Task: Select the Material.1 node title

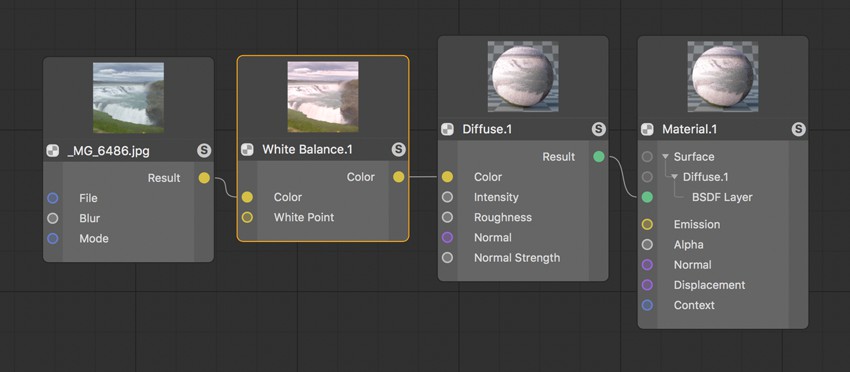Action: click(x=690, y=129)
